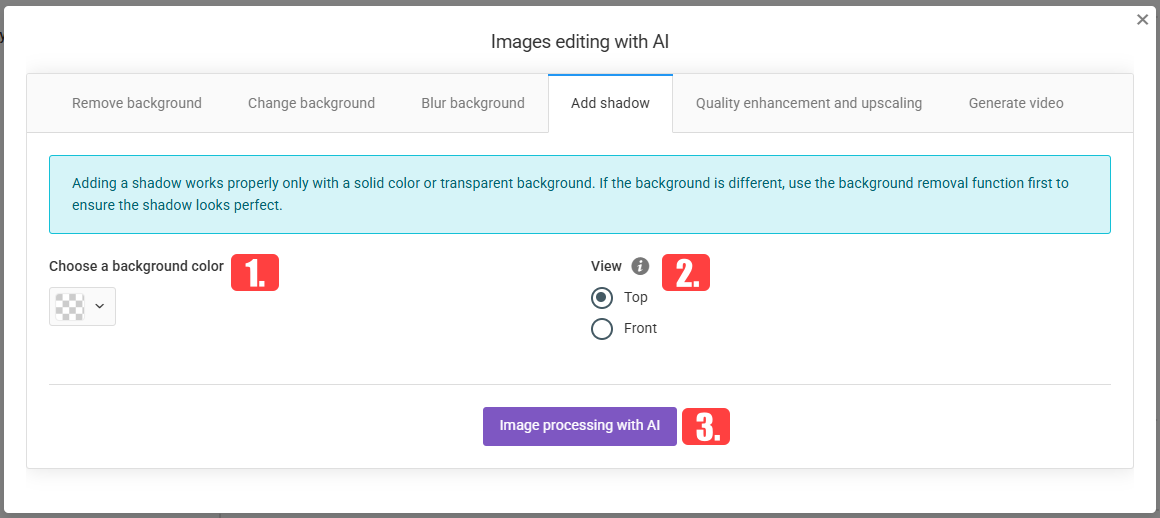The image size is (1160, 518).
Task: Expand the background color dropdown arrow
Action: pos(100,306)
